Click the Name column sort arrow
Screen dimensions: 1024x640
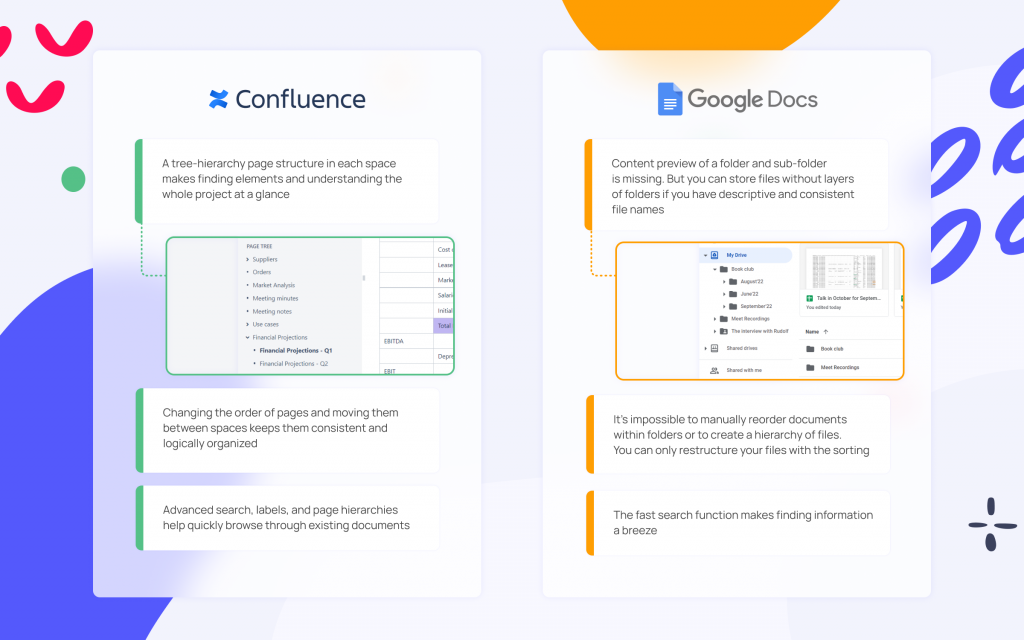point(825,332)
